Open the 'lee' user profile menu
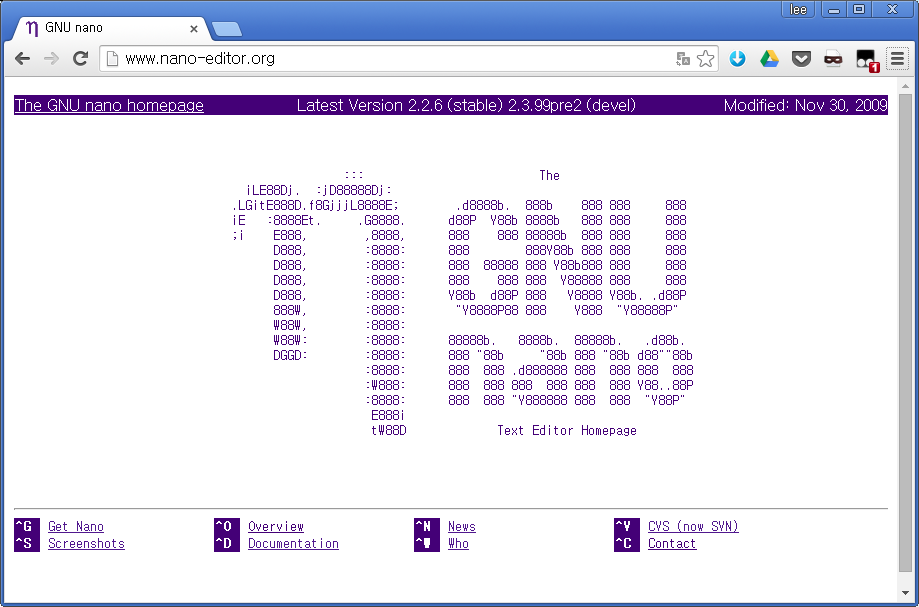 tap(799, 9)
